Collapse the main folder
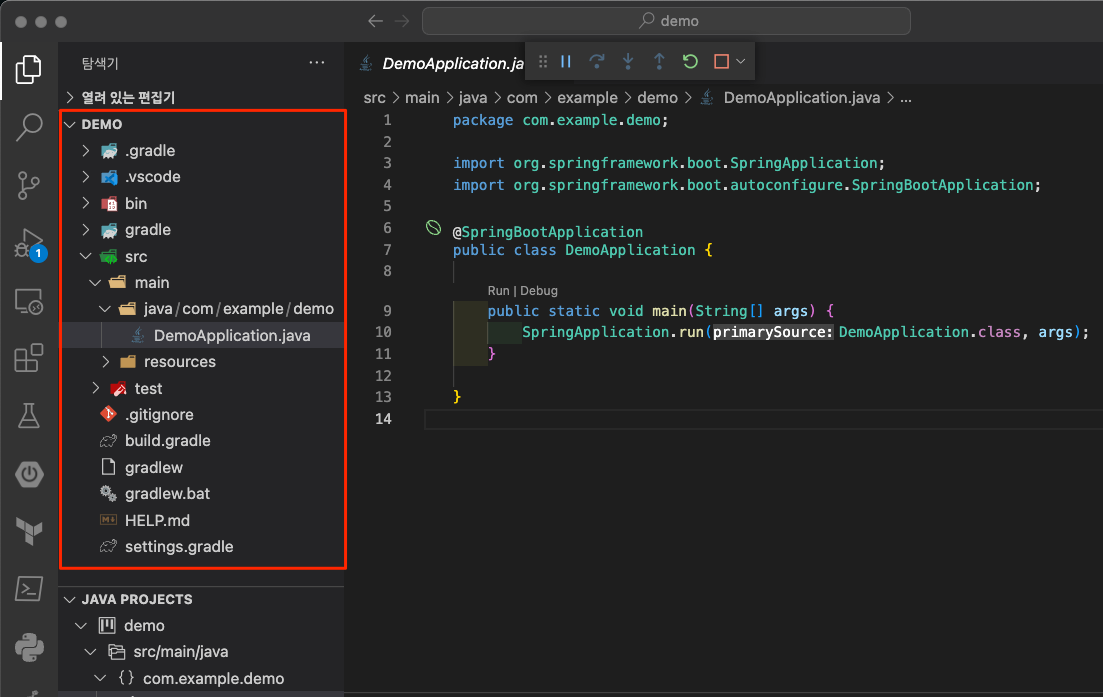The height and width of the screenshot is (697, 1103). (203, 283)
